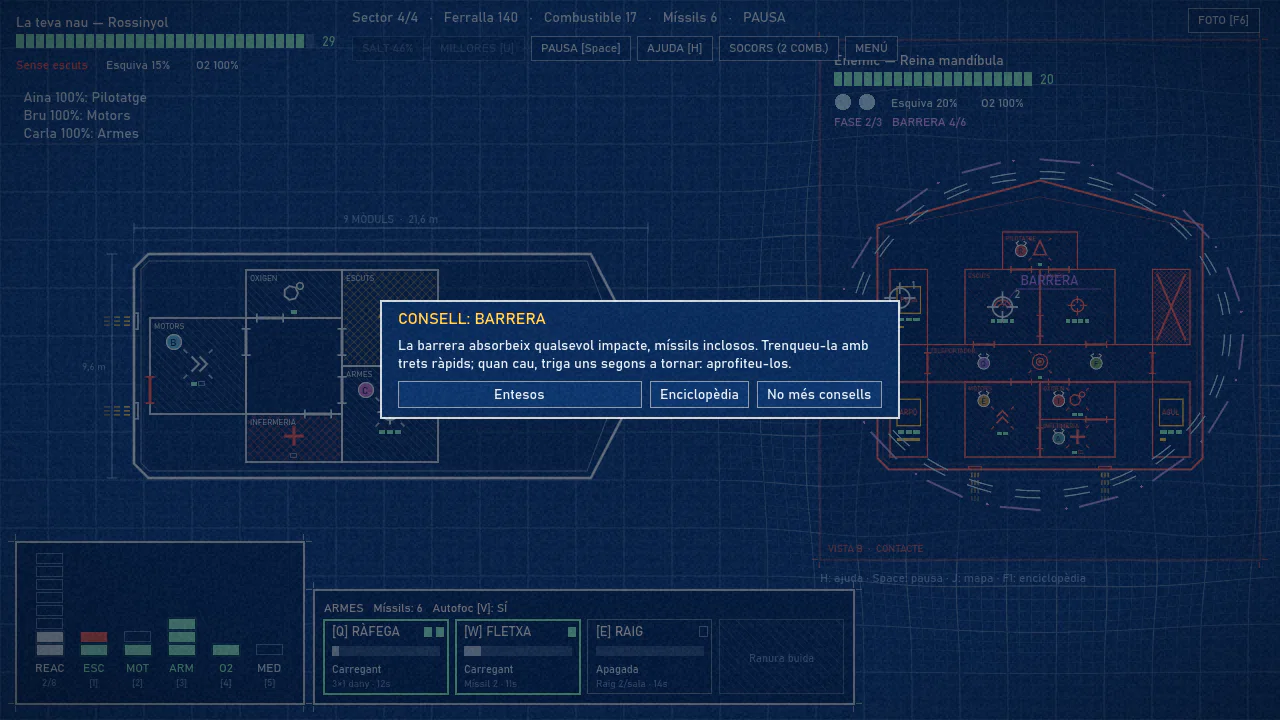Toggle Autofoc [V] setting

(470, 608)
